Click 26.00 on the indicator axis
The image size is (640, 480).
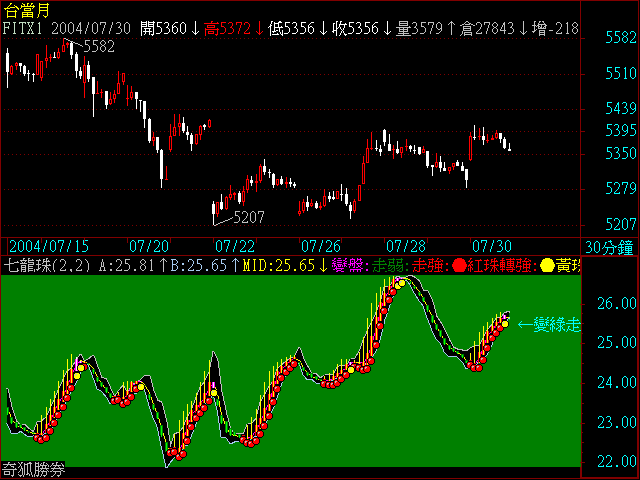617,303
